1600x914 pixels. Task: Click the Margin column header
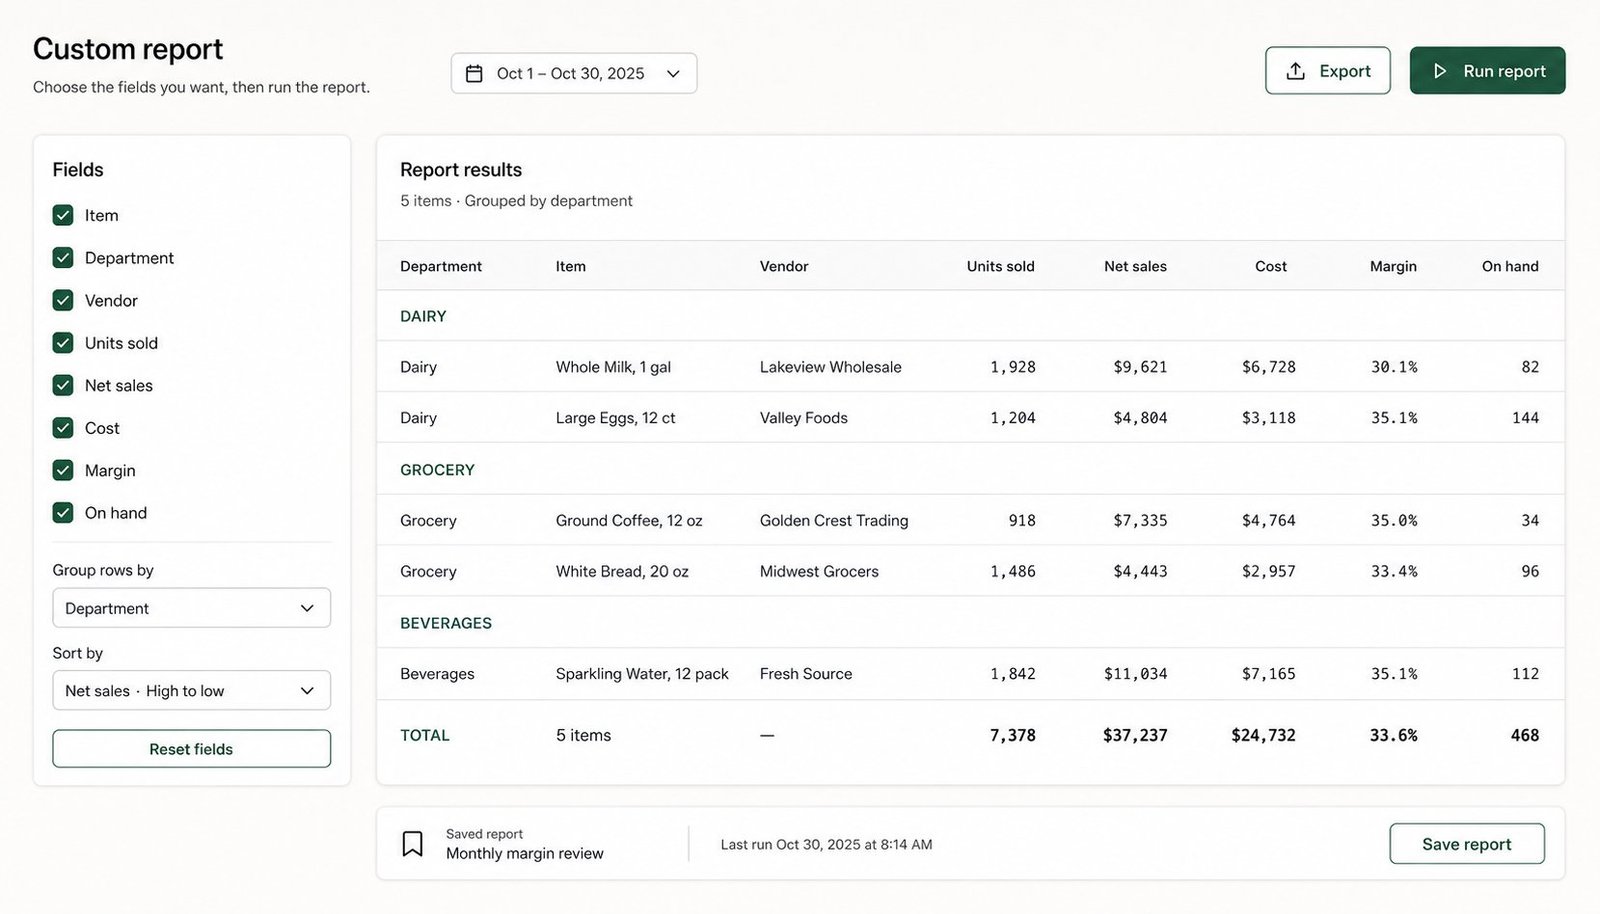tap(1393, 266)
